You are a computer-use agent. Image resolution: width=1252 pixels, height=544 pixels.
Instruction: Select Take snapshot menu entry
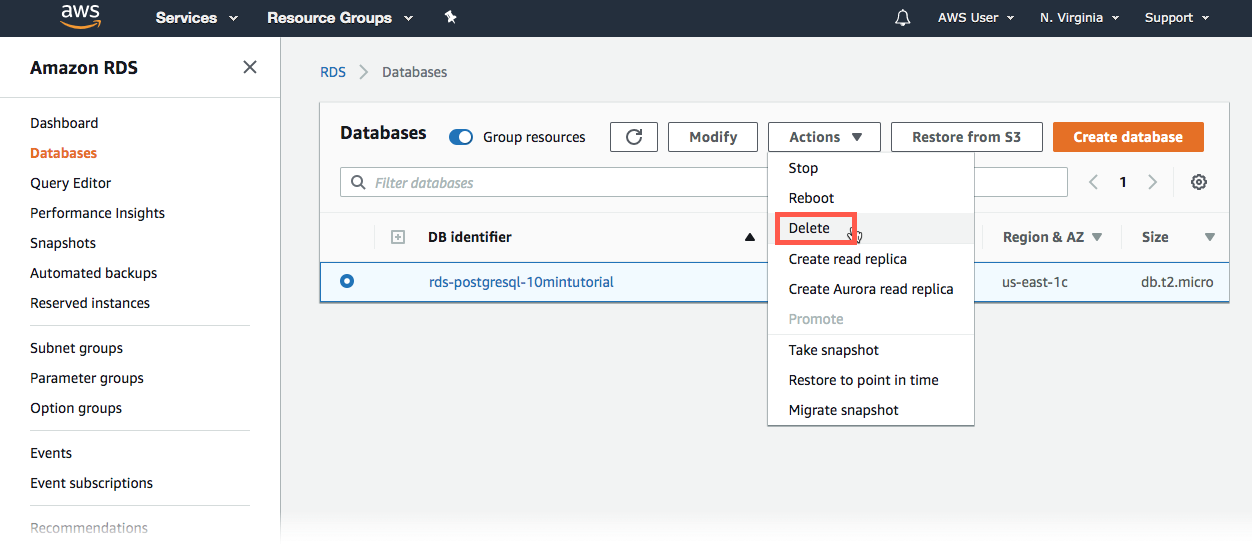834,350
